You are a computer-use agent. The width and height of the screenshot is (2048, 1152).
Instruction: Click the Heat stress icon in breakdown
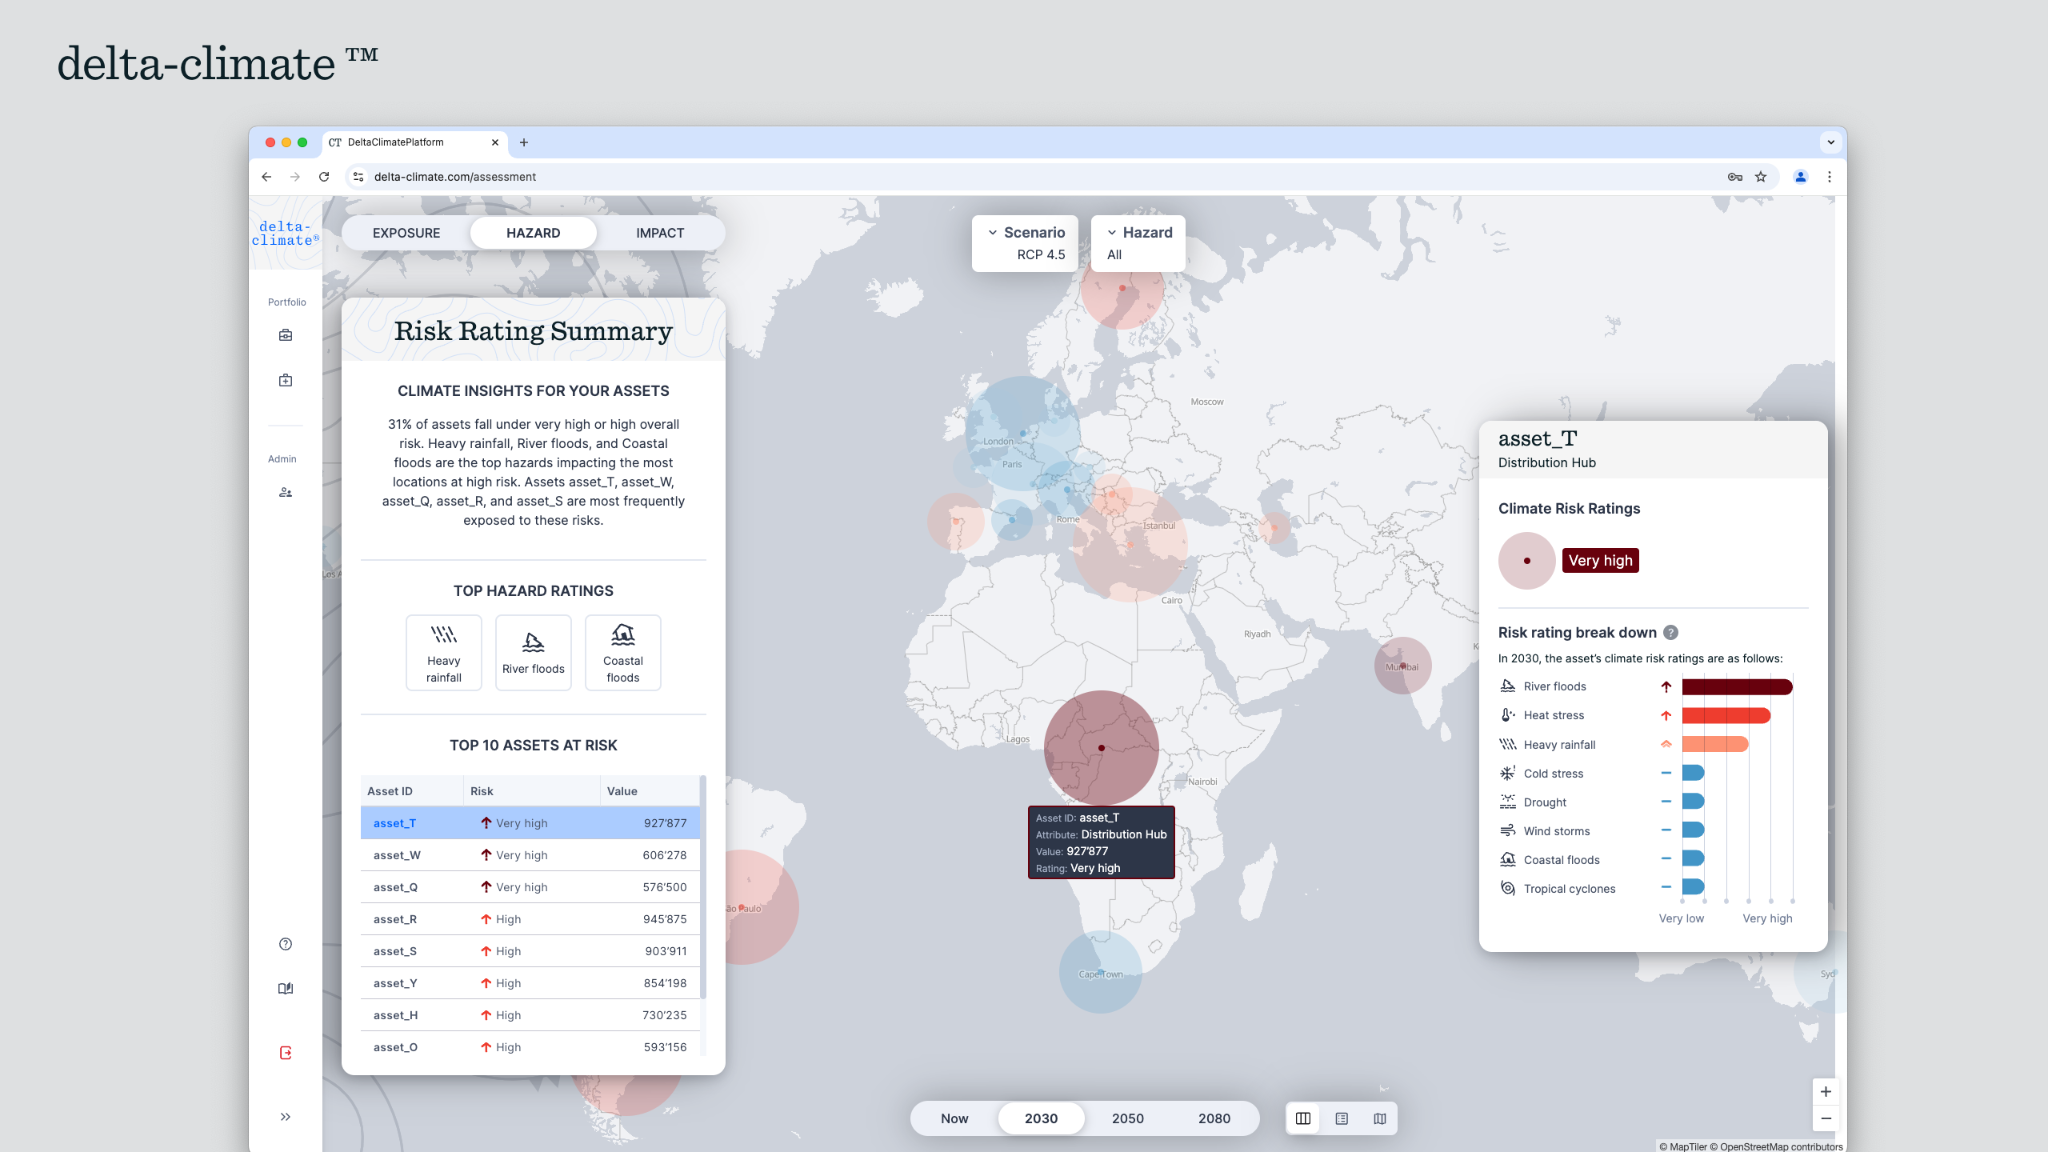pyautogui.click(x=1508, y=715)
